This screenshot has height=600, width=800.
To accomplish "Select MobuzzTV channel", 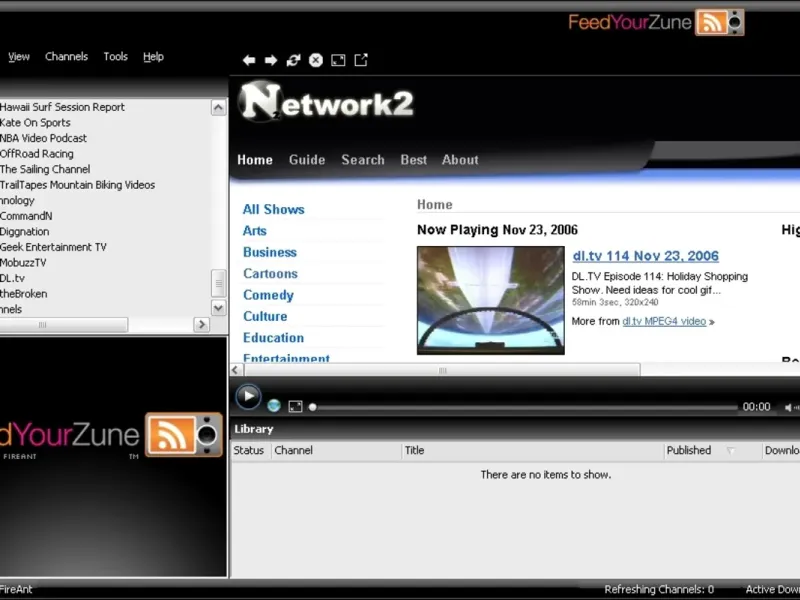I will point(23,263).
